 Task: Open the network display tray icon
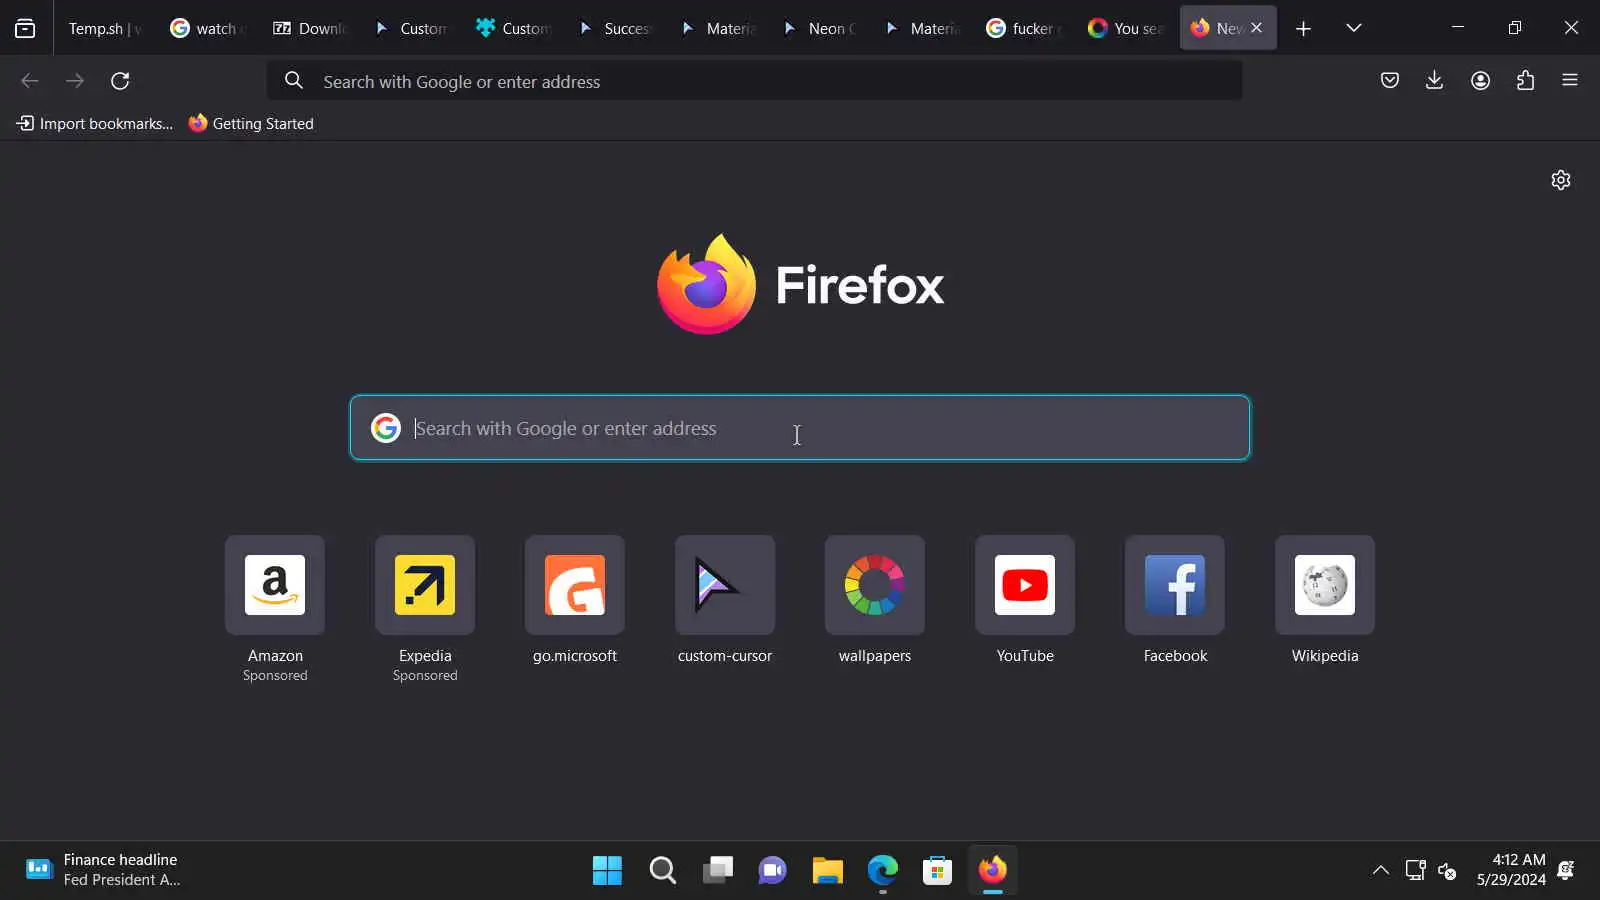click(1415, 870)
